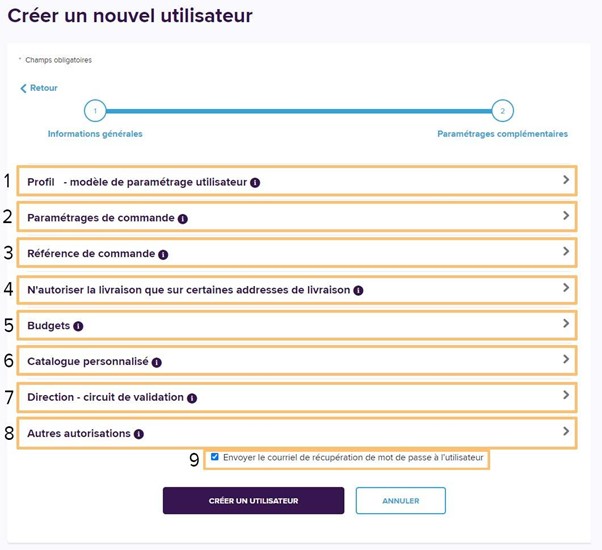The height and width of the screenshot is (550, 602).
Task: Click the Budgets info icon
Action: pyautogui.click(x=78, y=326)
